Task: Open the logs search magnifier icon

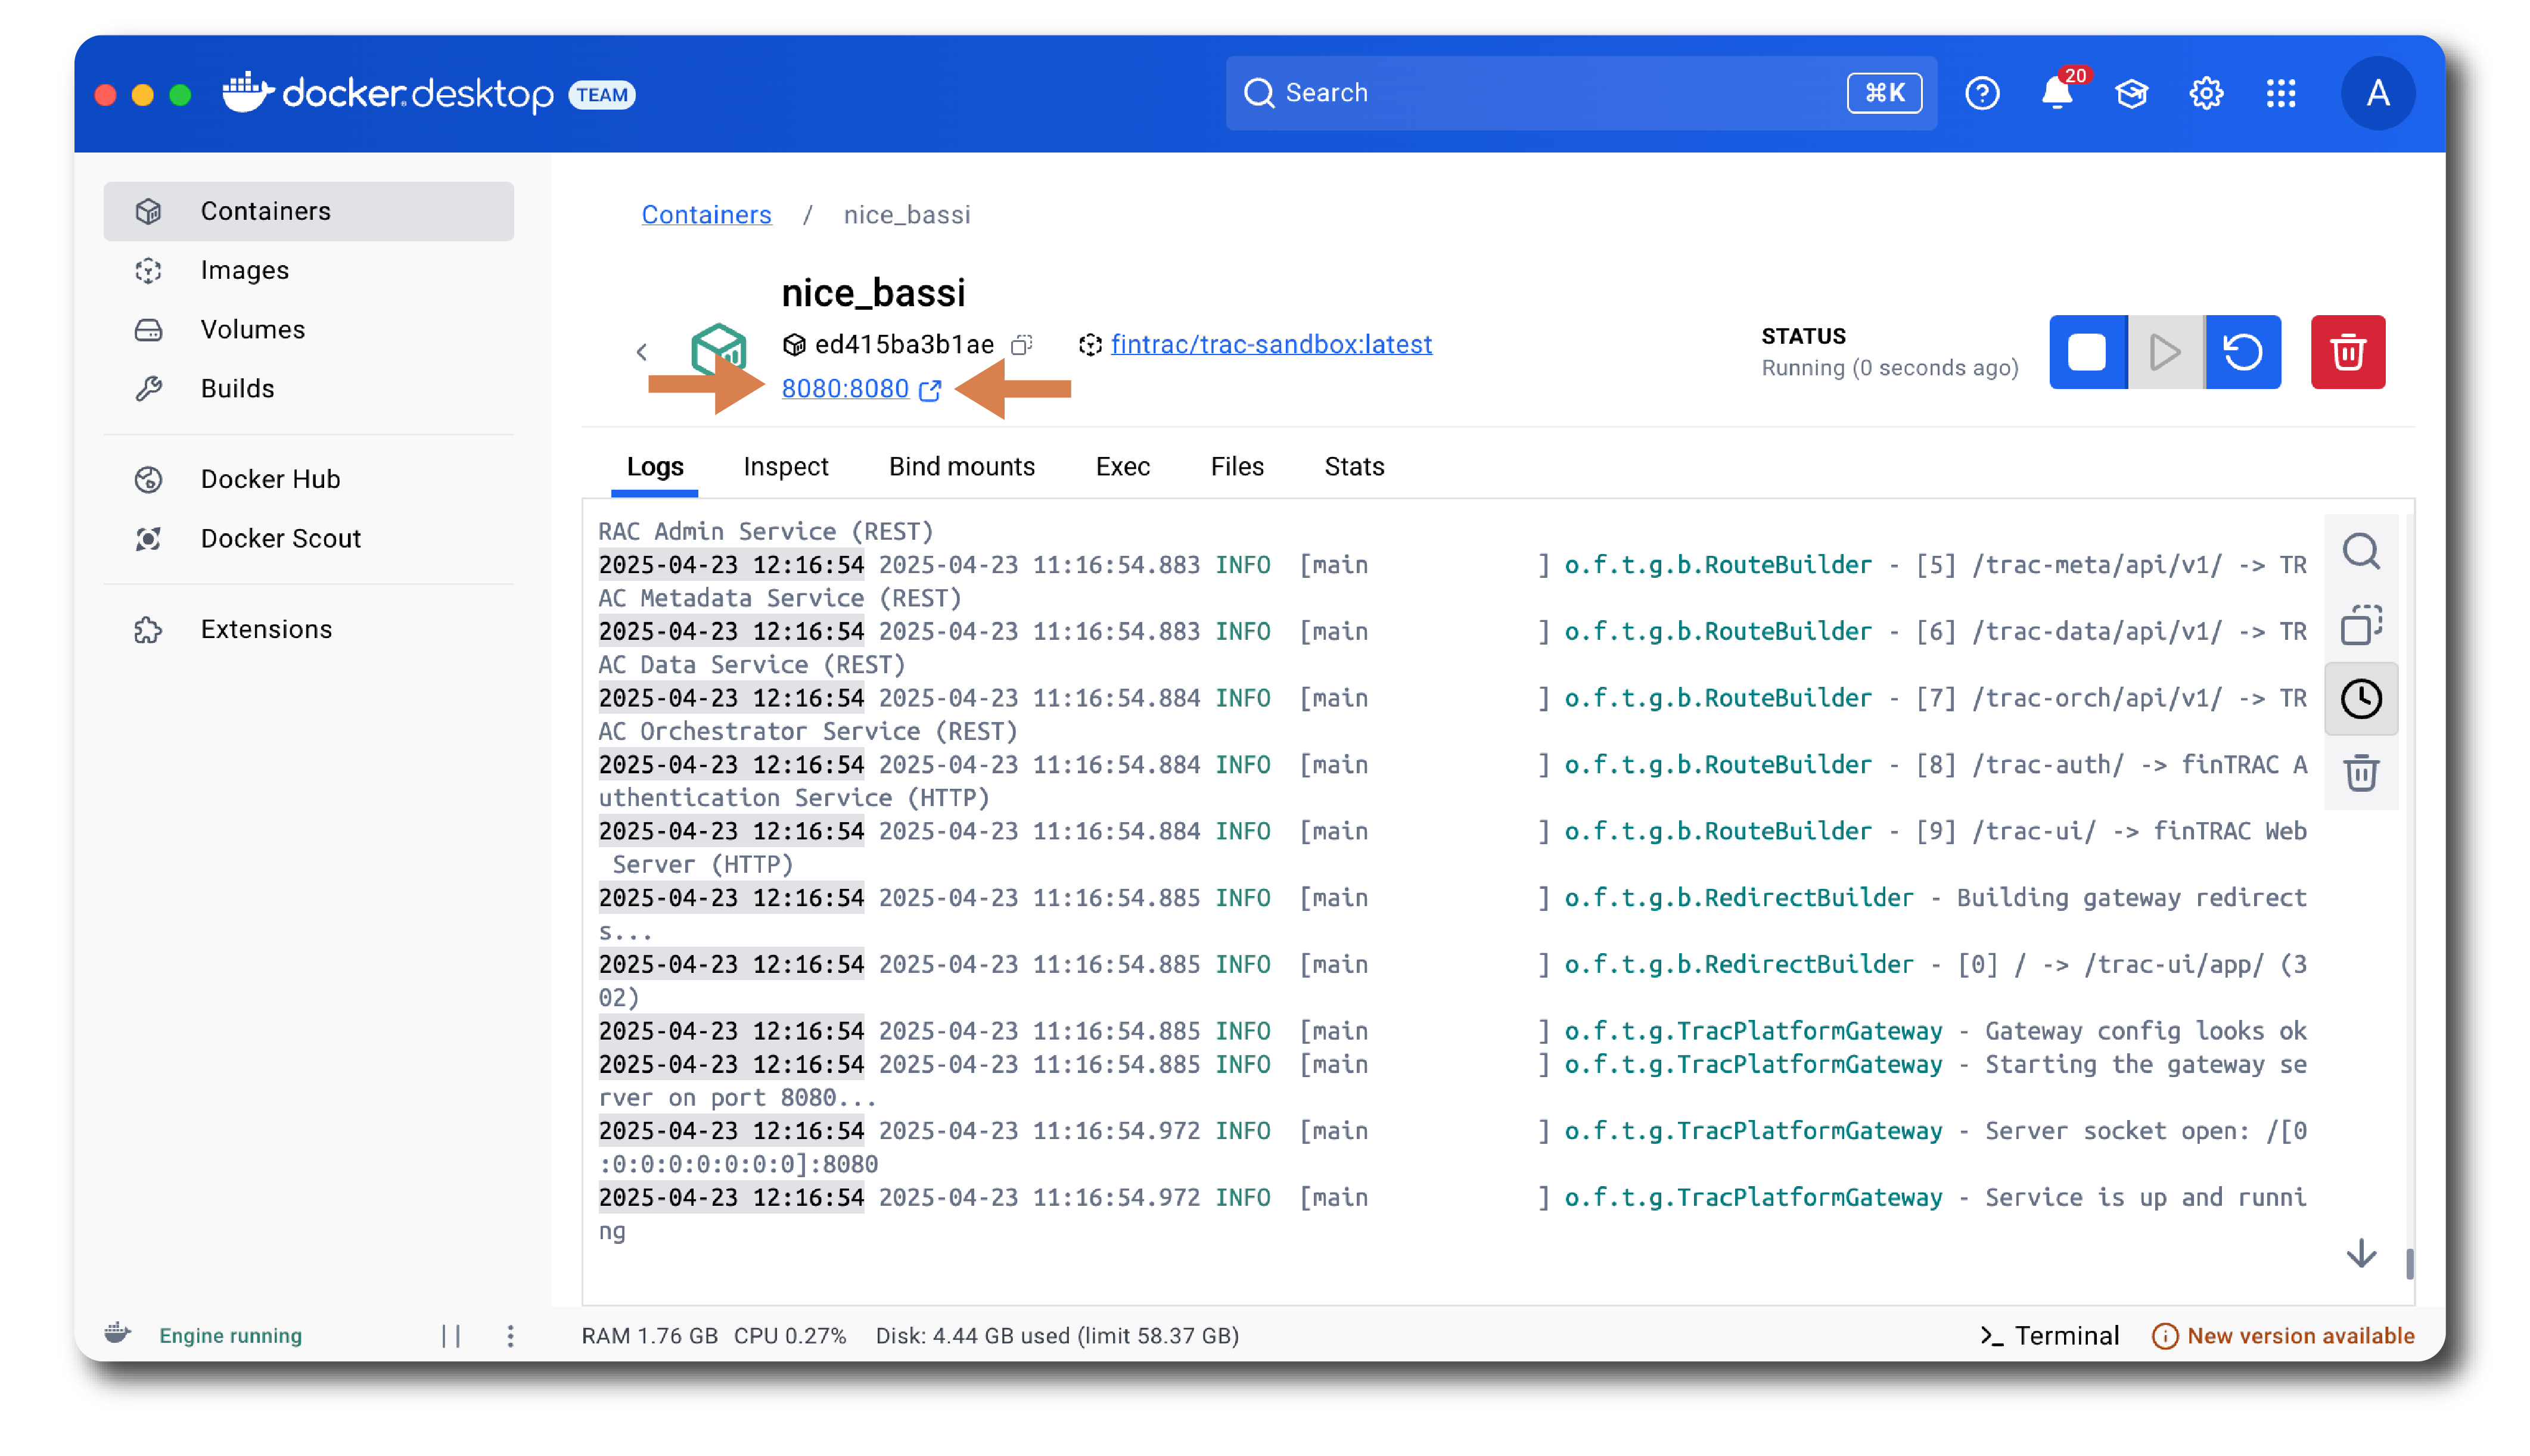Action: click(2360, 551)
